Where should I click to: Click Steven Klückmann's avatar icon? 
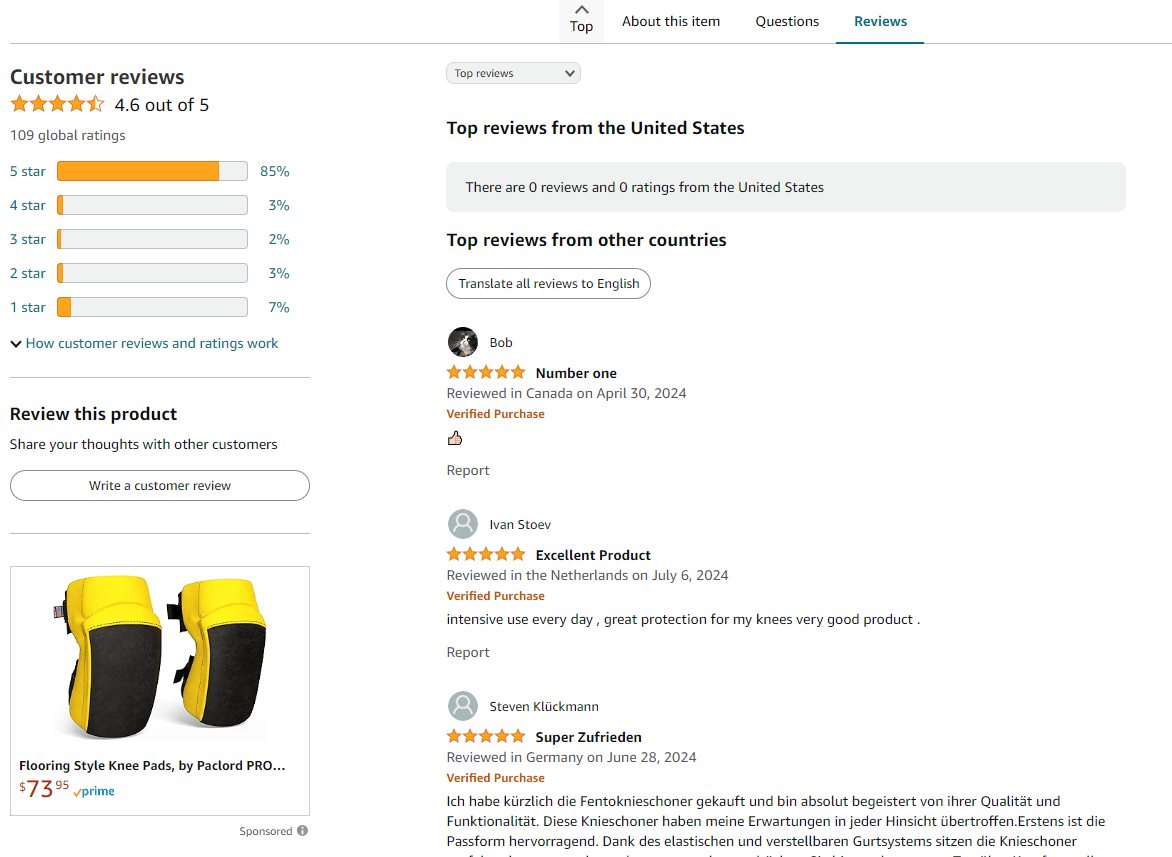coord(463,706)
